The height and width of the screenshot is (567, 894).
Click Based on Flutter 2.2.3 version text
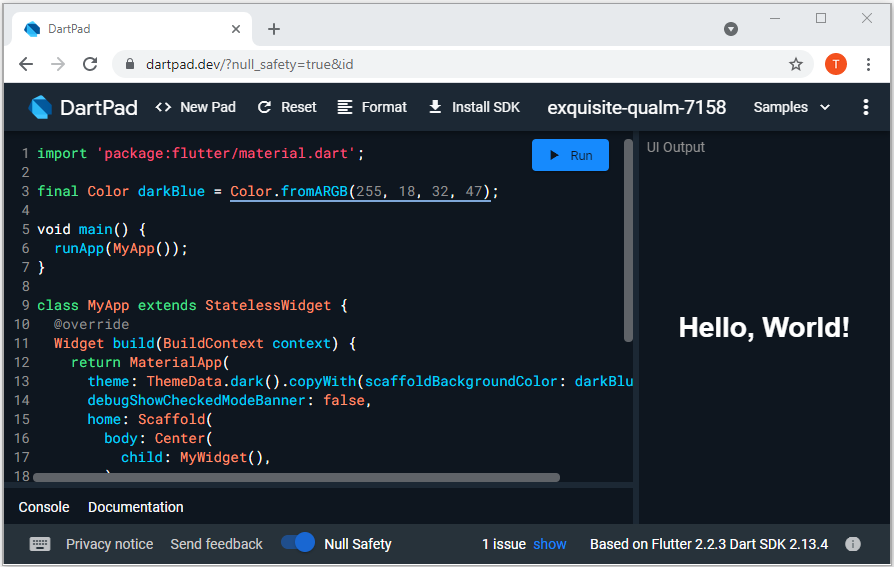pos(709,544)
